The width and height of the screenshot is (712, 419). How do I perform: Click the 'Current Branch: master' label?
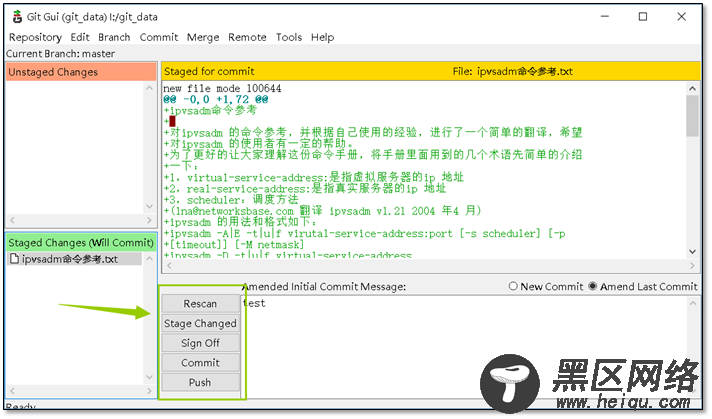(x=60, y=54)
